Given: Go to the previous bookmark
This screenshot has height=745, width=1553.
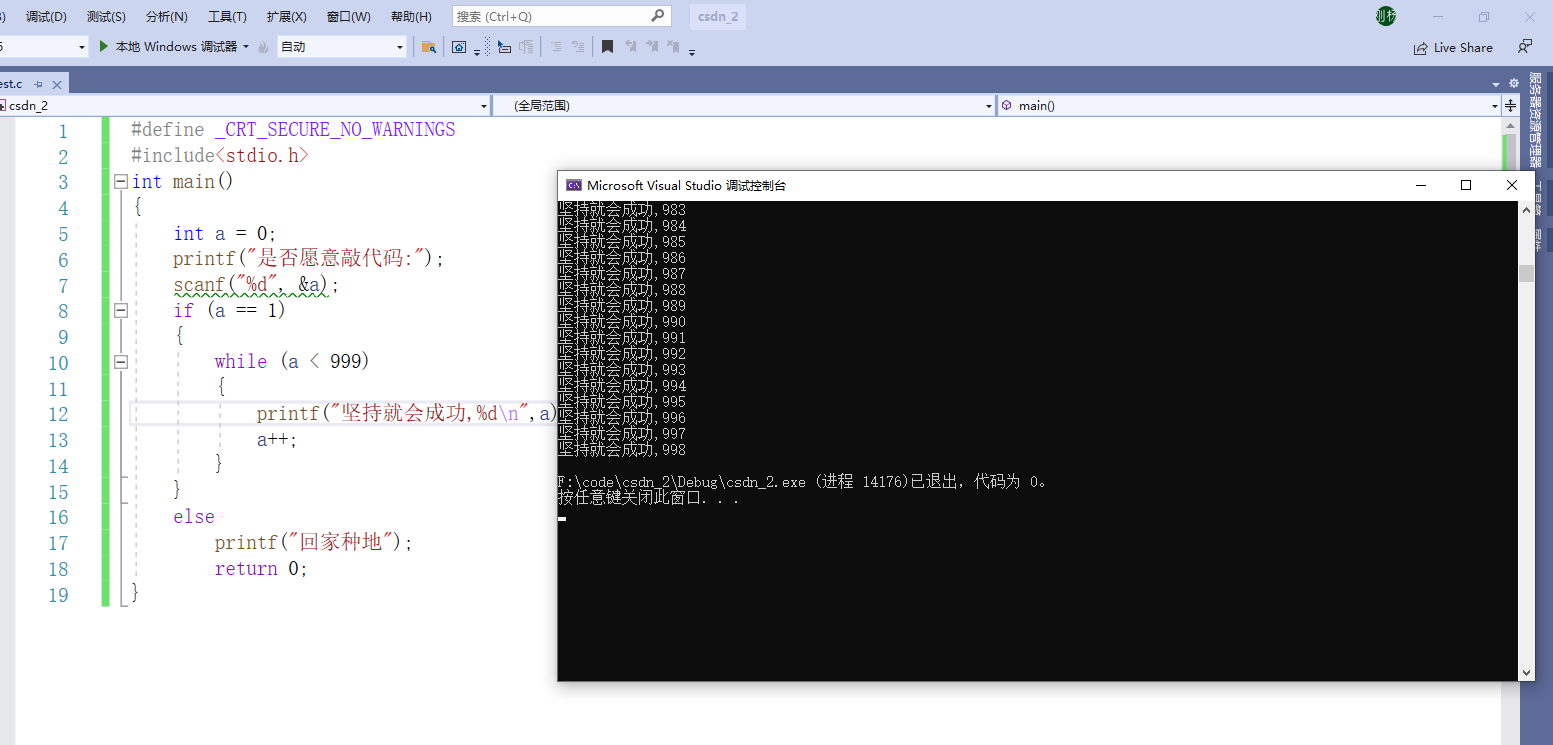Looking at the screenshot, I should pyautogui.click(x=630, y=47).
